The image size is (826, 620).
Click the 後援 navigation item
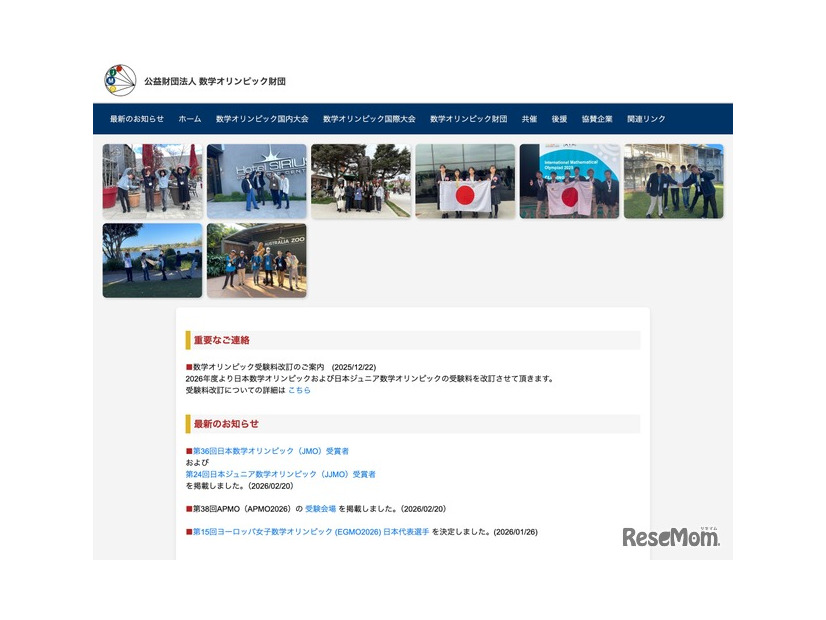click(559, 119)
